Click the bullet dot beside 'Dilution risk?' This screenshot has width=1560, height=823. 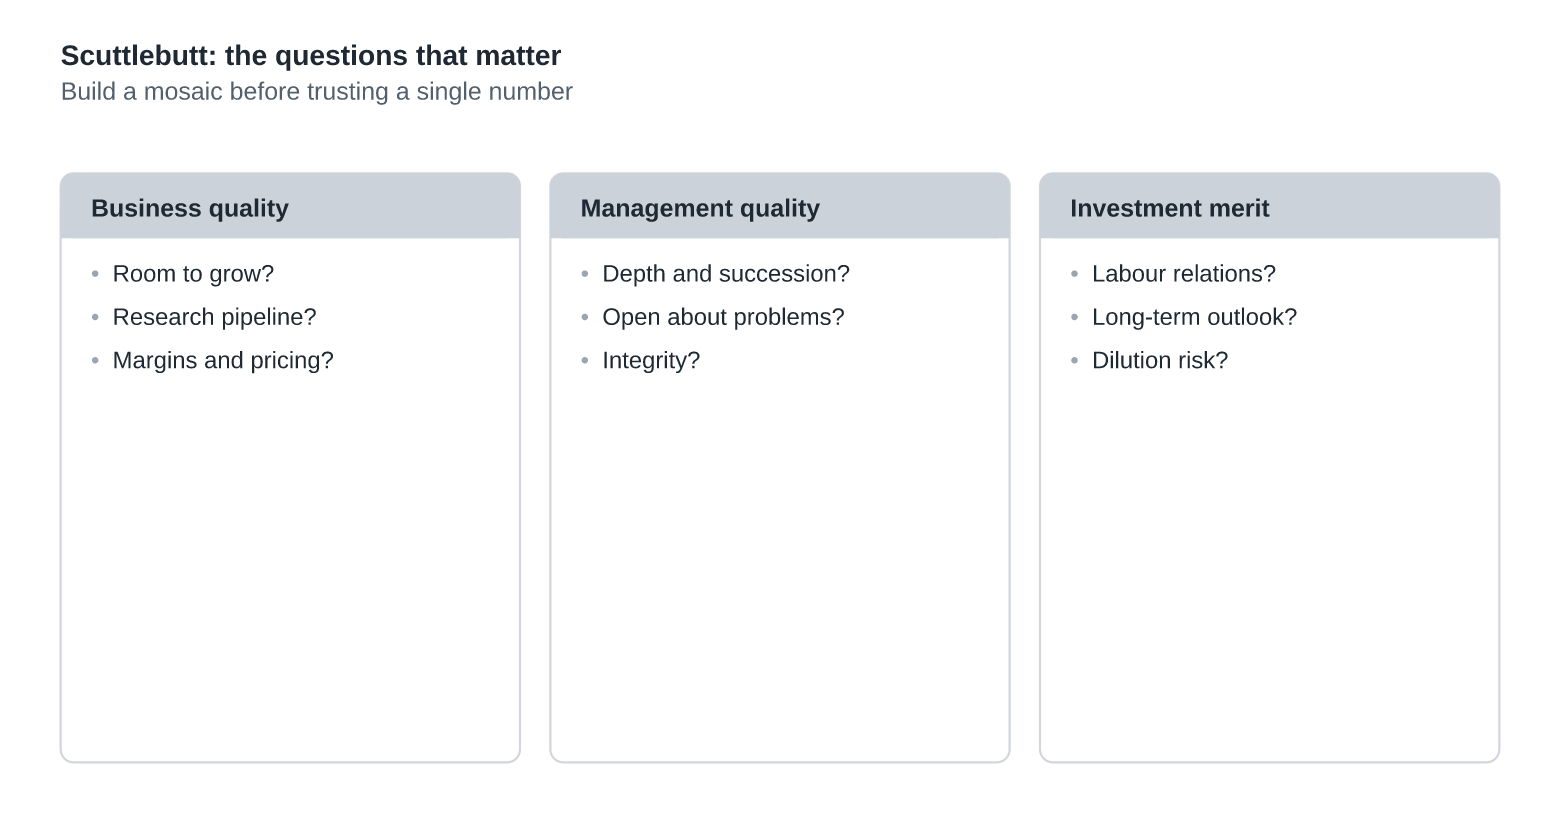(x=1075, y=360)
